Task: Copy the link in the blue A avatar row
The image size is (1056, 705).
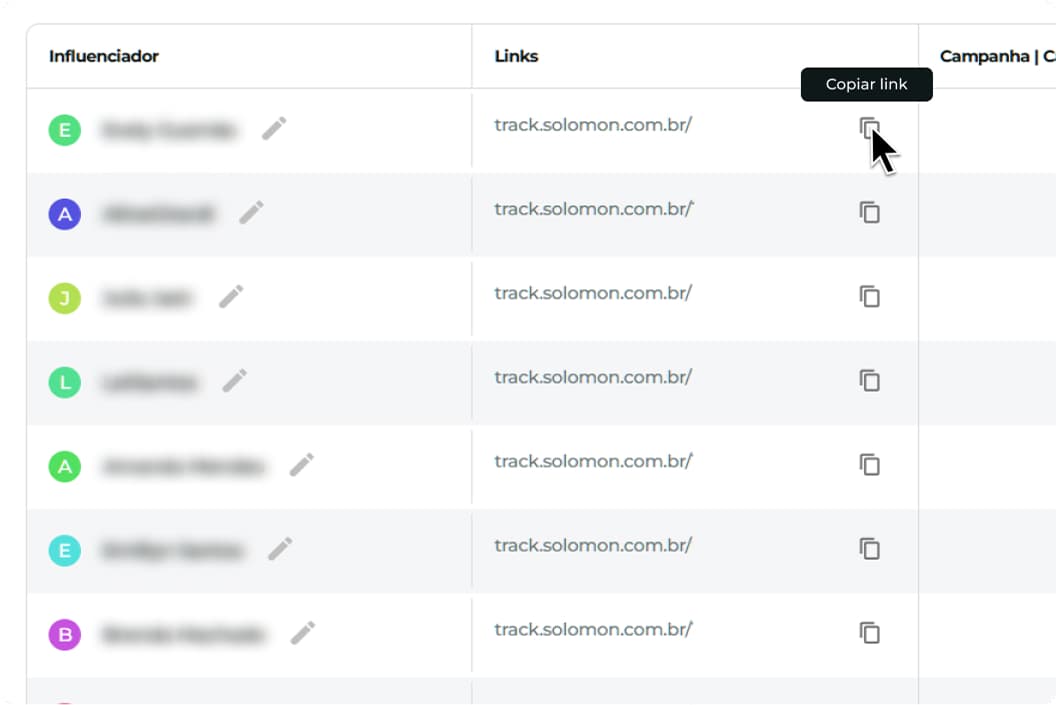Action: click(870, 212)
